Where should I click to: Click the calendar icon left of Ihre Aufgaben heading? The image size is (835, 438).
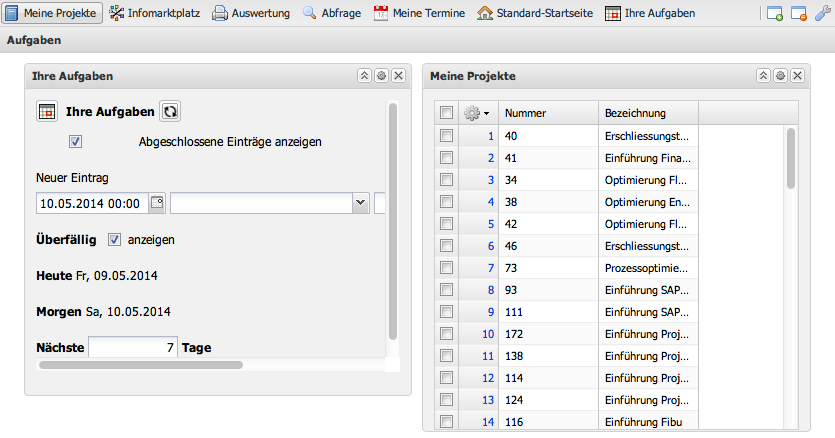(x=46, y=112)
